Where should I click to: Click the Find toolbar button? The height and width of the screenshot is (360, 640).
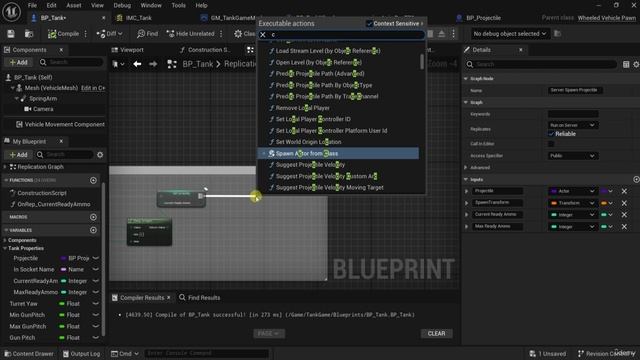(148, 34)
